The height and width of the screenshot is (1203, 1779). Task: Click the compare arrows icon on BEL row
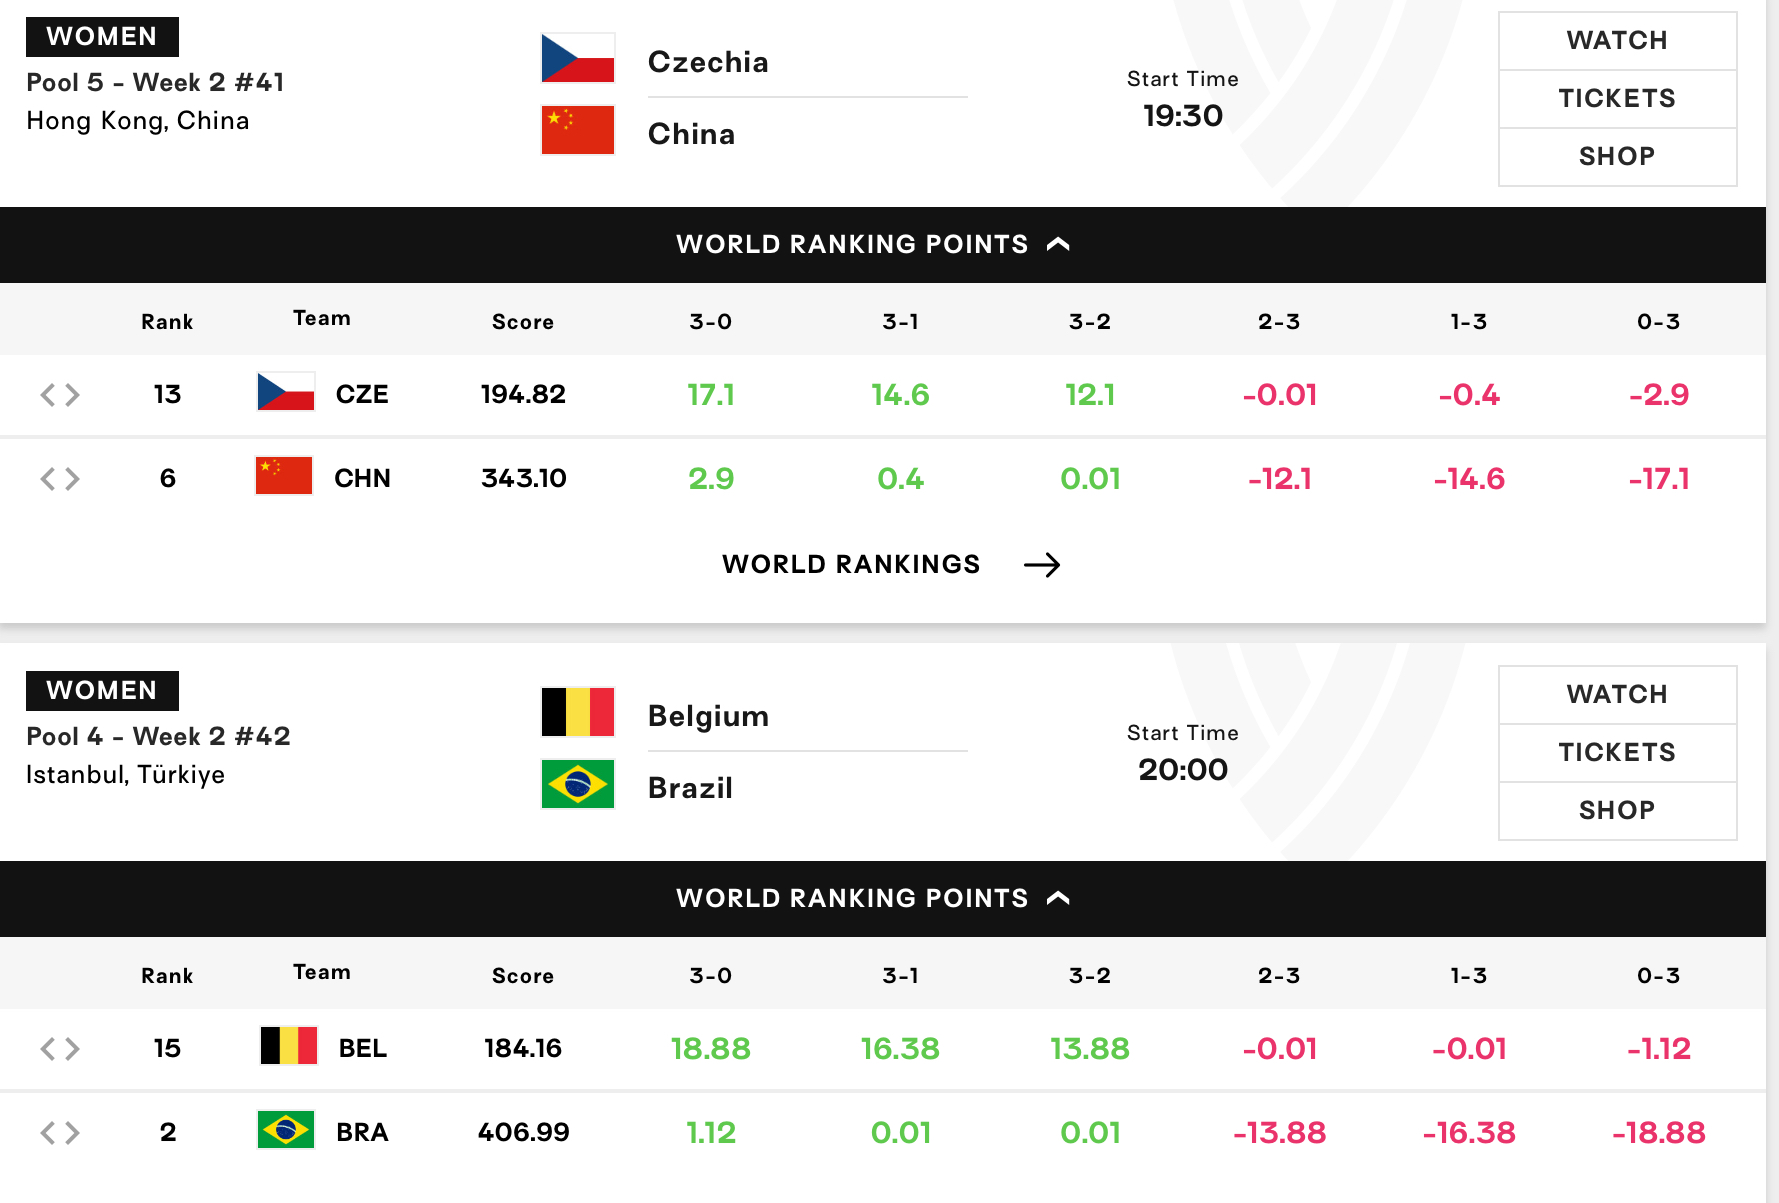60,1049
